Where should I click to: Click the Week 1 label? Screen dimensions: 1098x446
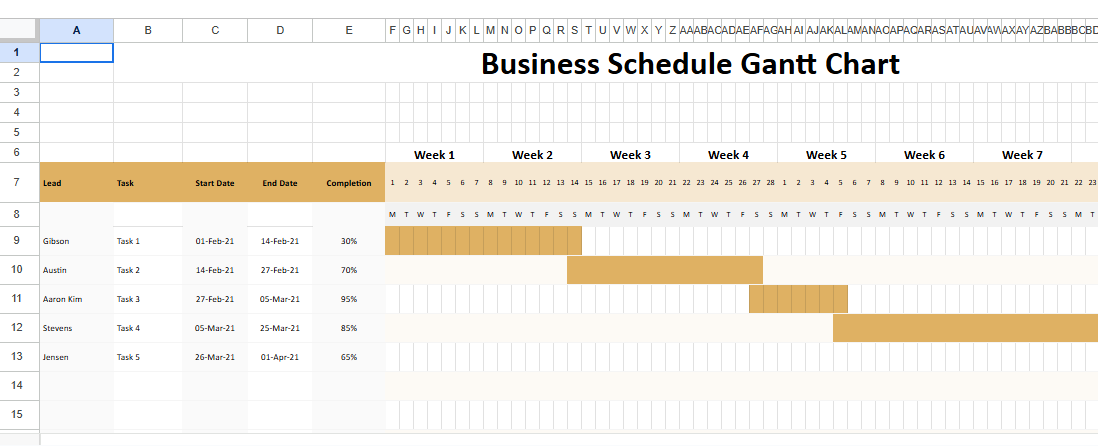tap(434, 155)
